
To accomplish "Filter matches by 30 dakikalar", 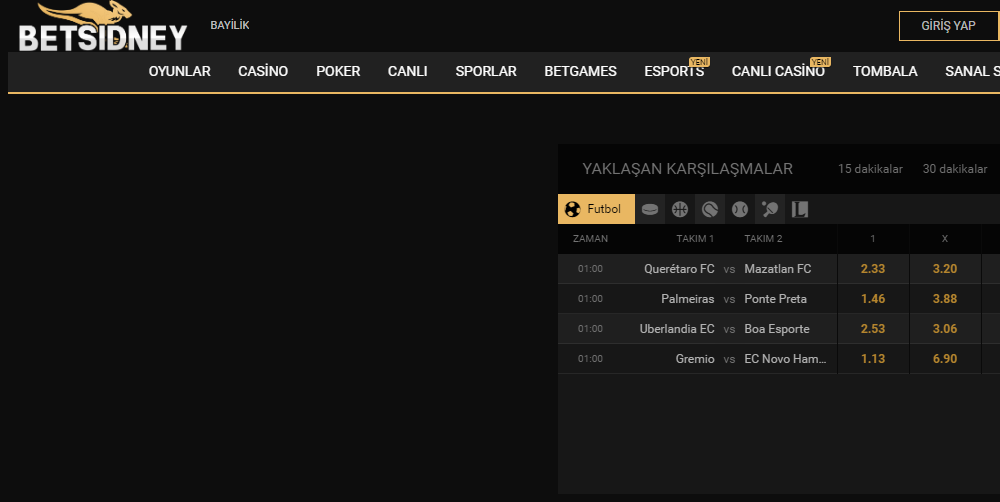I will [955, 169].
